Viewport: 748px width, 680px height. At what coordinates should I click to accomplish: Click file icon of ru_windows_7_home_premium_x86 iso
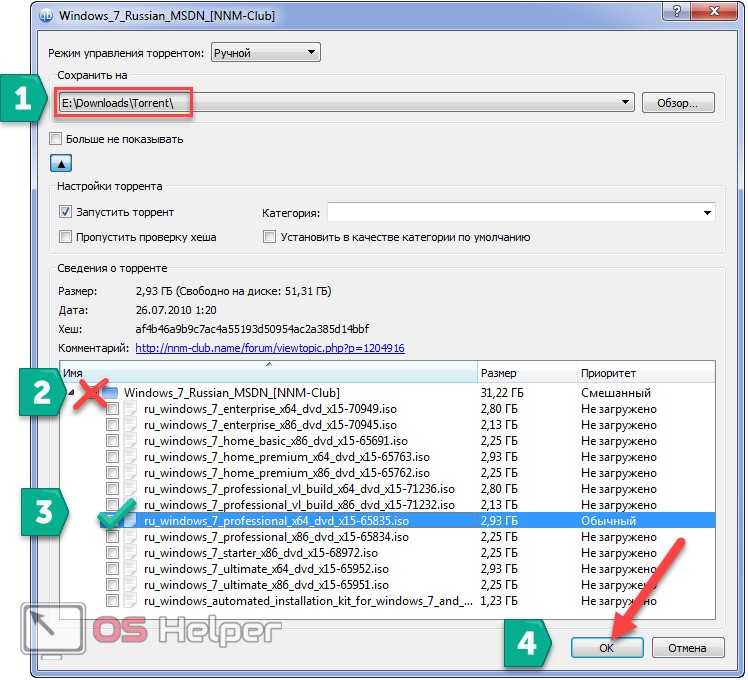[131, 473]
